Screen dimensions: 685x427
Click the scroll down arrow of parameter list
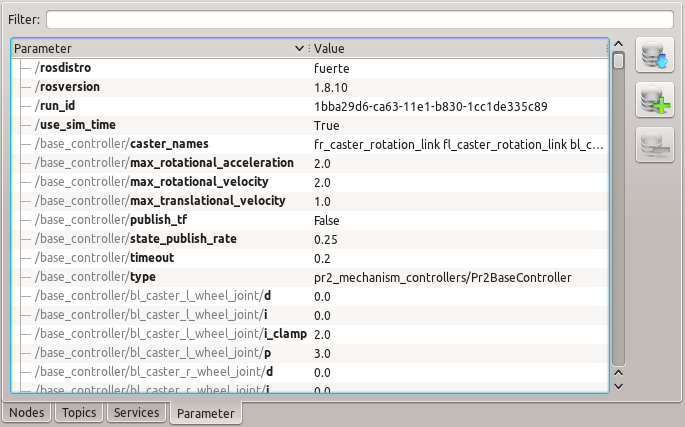(x=619, y=385)
